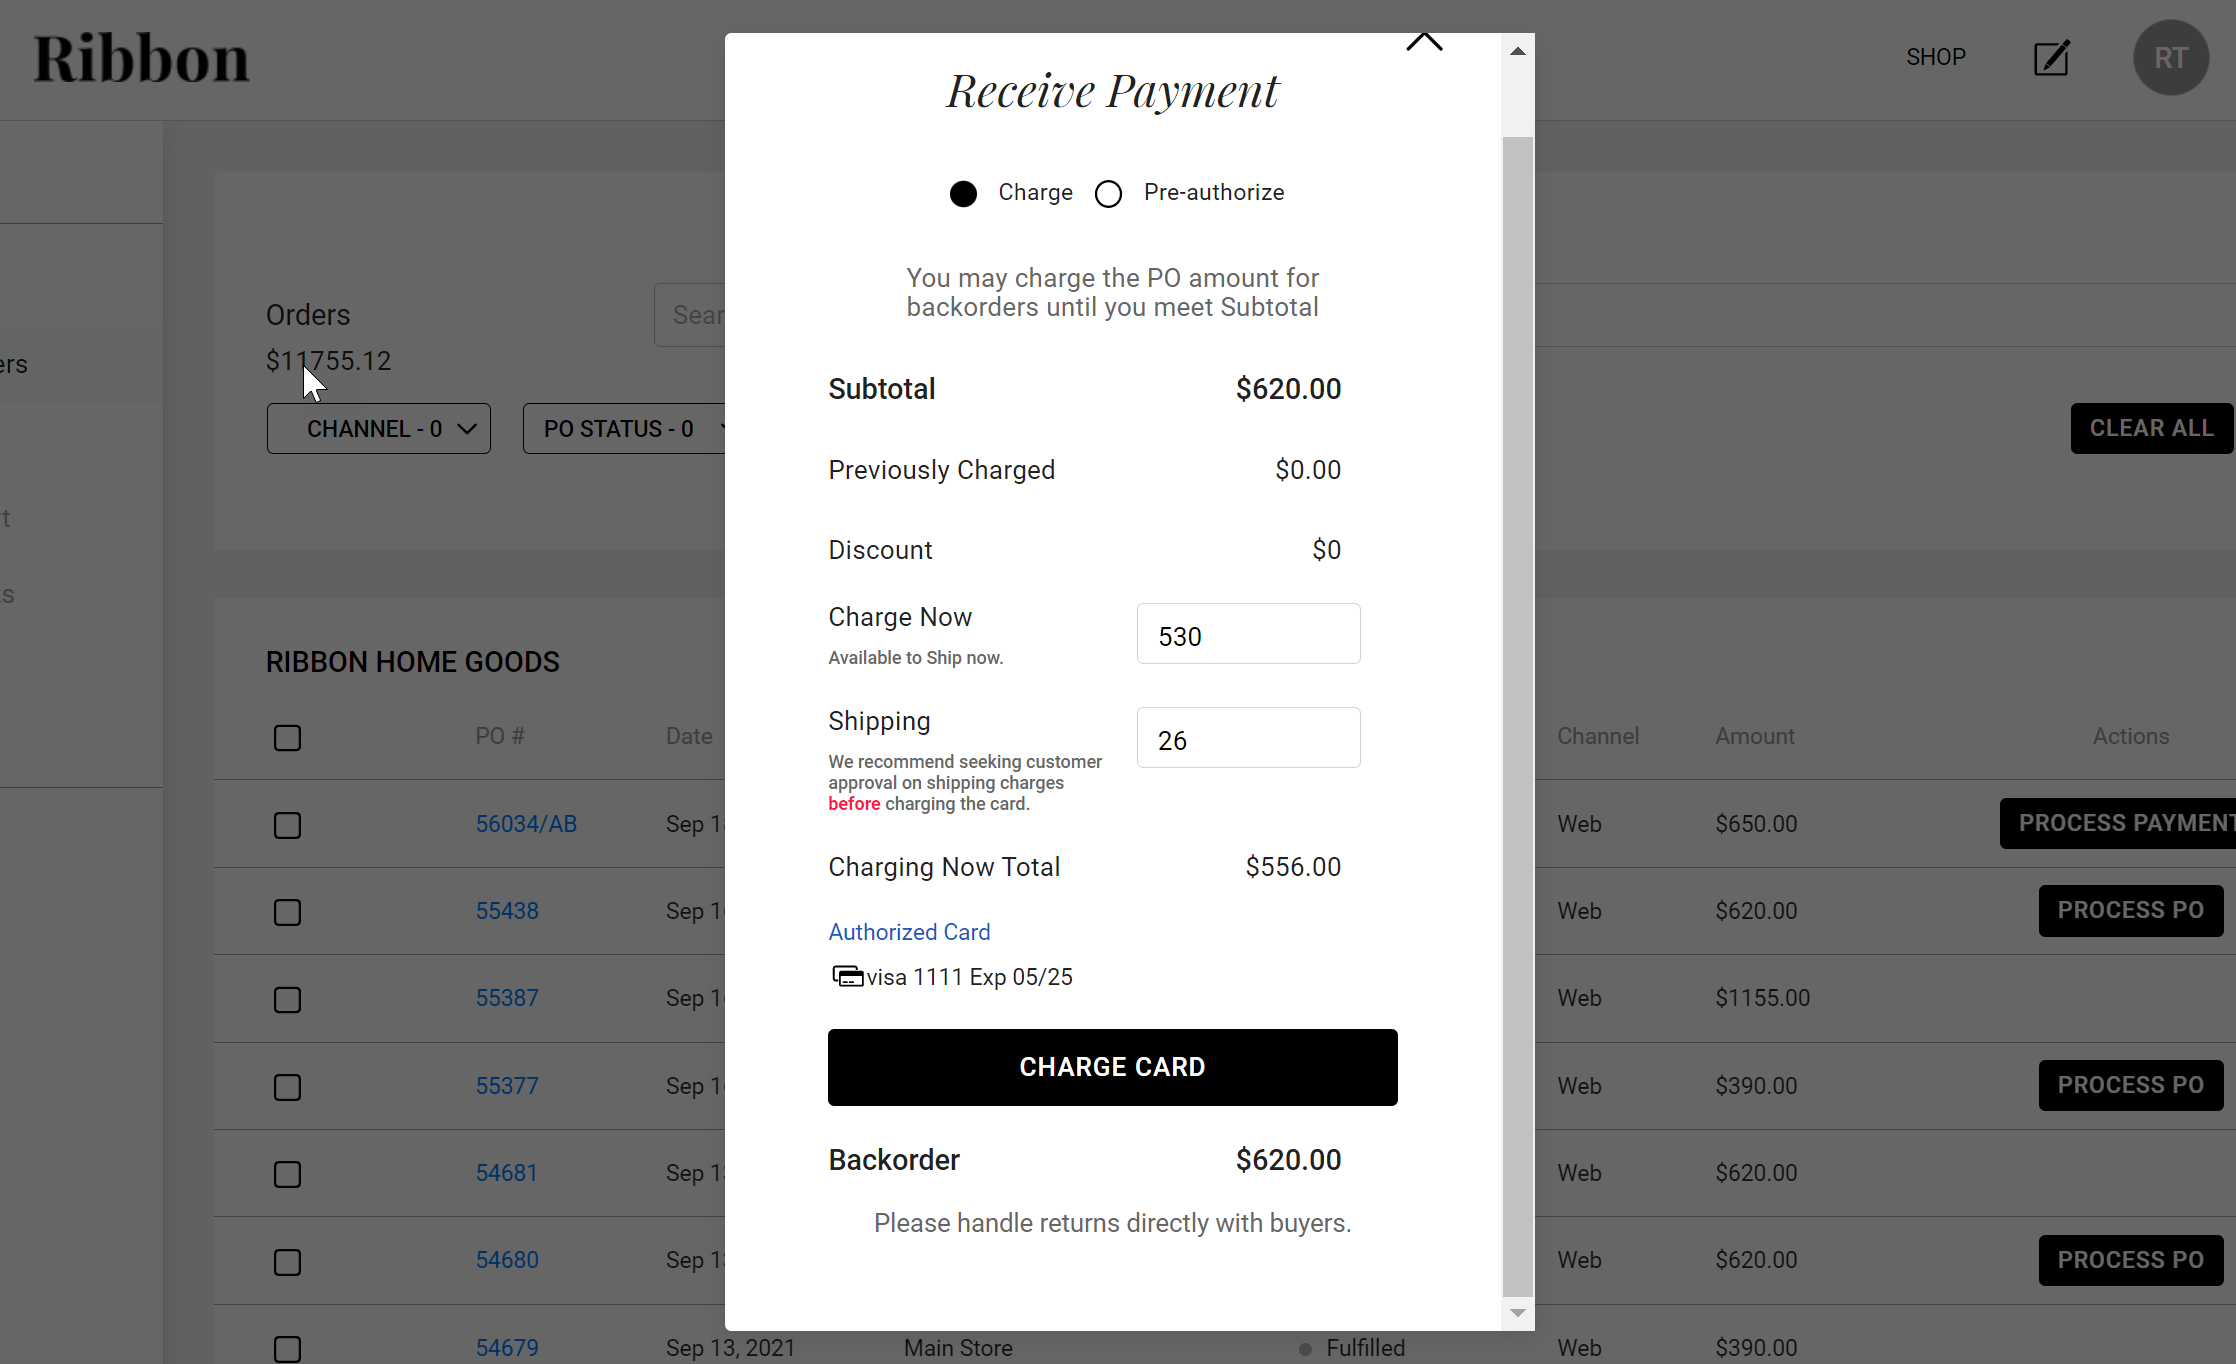
Task: Click the CLEAR ALL filters button
Action: (x=2151, y=429)
